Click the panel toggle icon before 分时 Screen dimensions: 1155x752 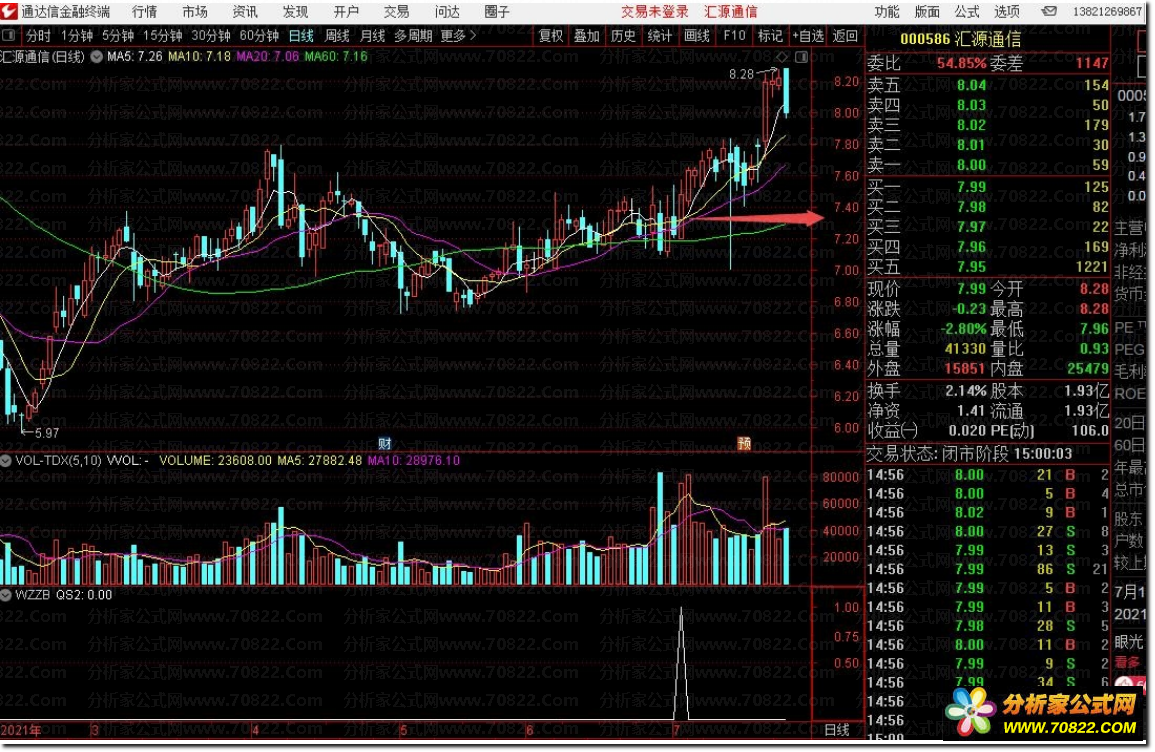tap(9, 35)
